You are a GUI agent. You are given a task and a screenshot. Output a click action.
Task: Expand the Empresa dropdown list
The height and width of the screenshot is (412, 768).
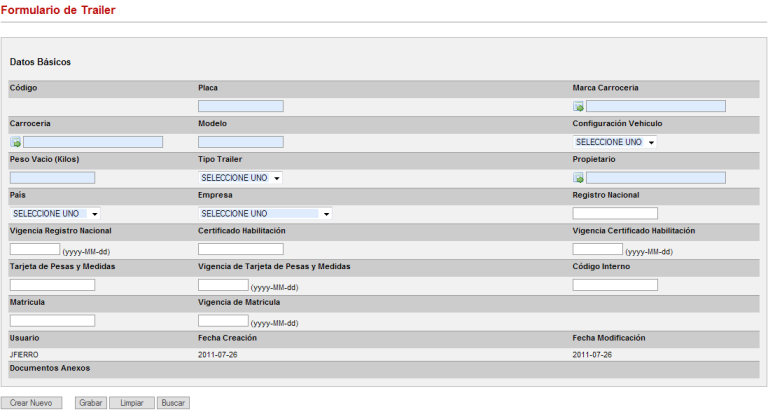(x=265, y=214)
